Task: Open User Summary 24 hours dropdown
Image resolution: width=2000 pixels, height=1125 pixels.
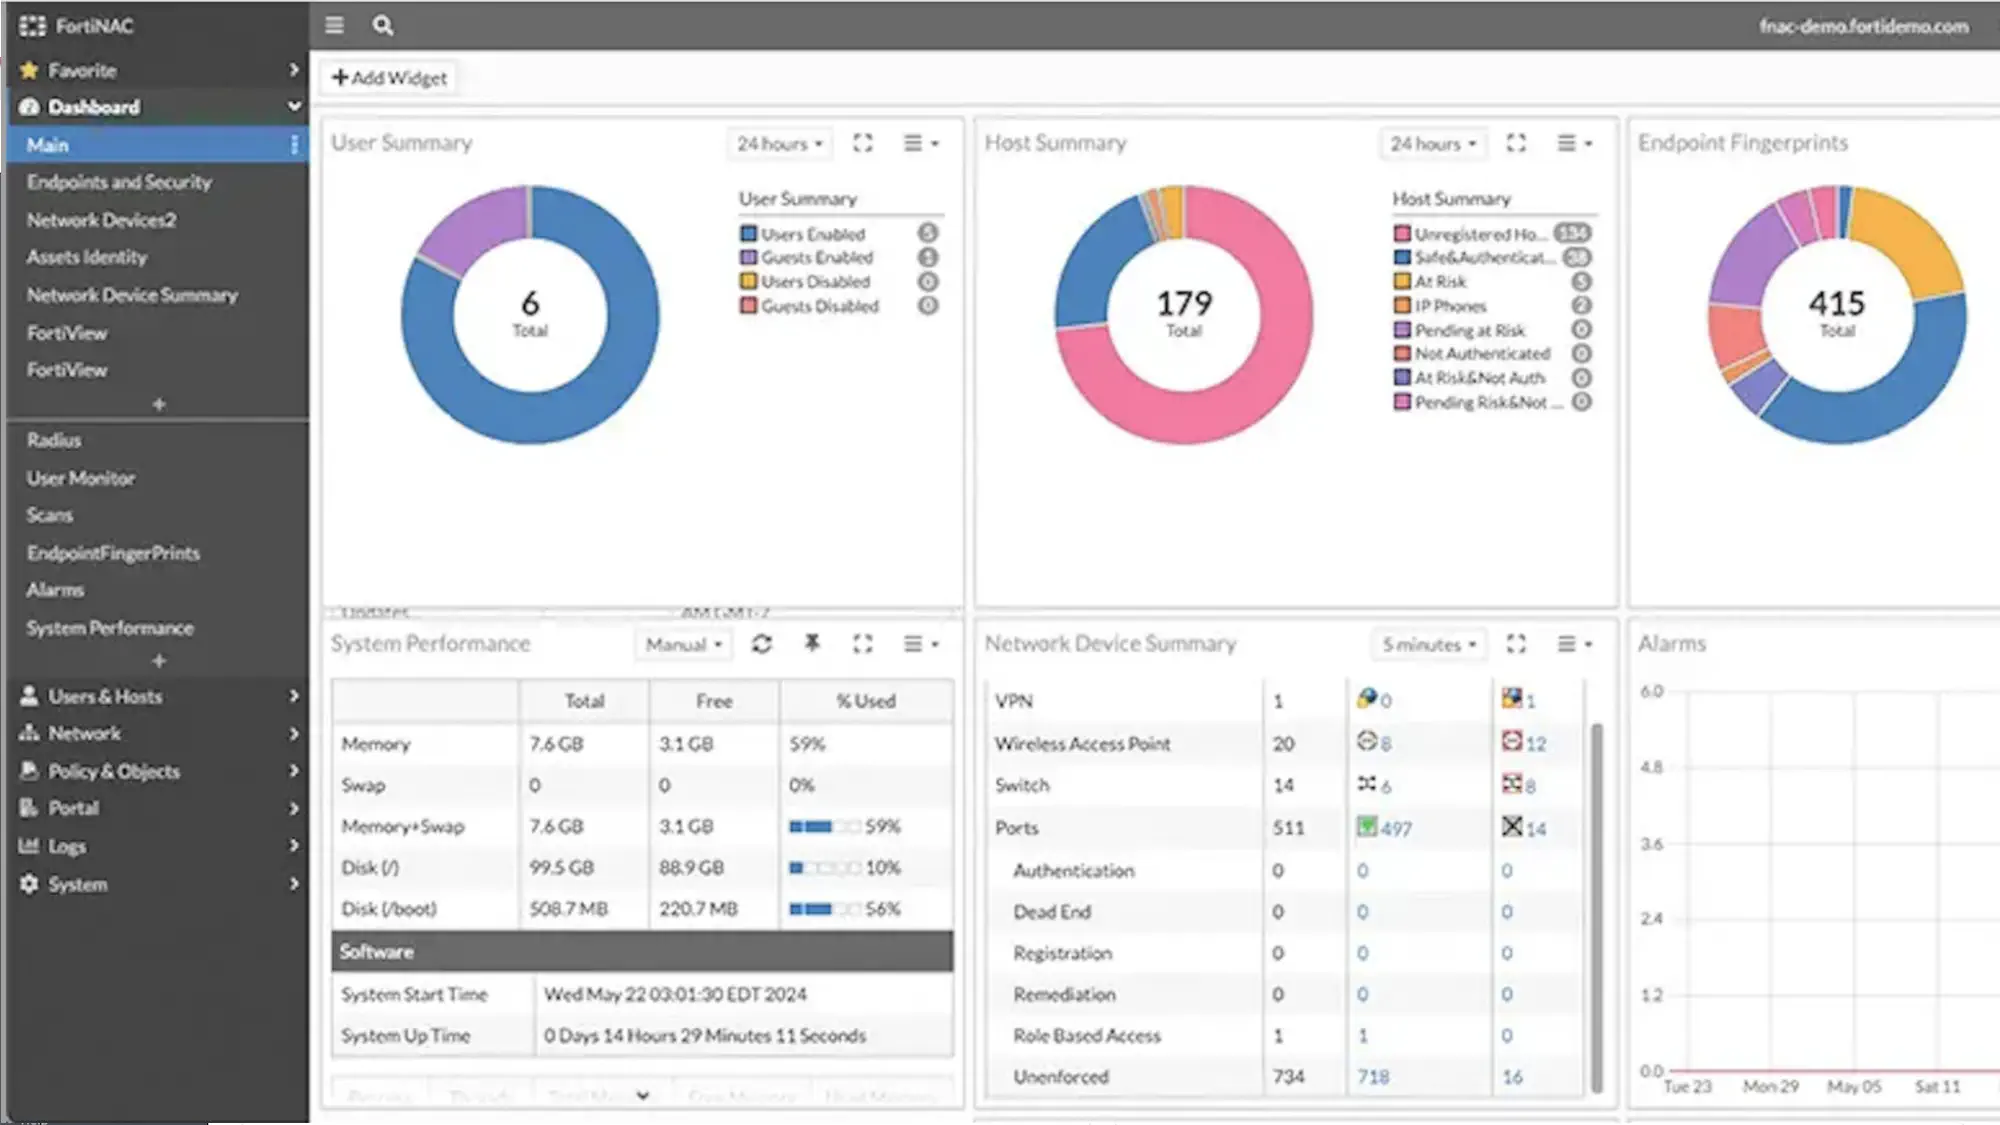Action: [779, 144]
